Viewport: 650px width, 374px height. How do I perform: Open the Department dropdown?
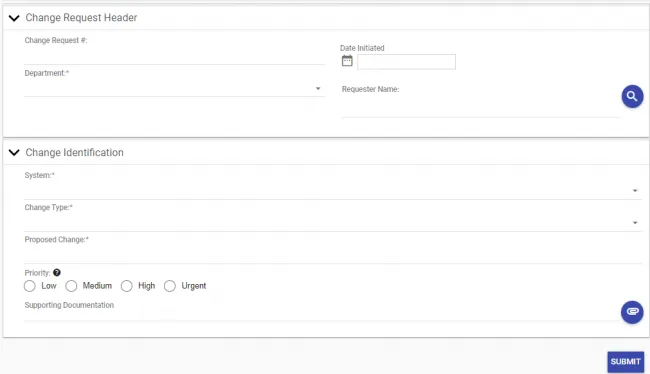tap(174, 89)
